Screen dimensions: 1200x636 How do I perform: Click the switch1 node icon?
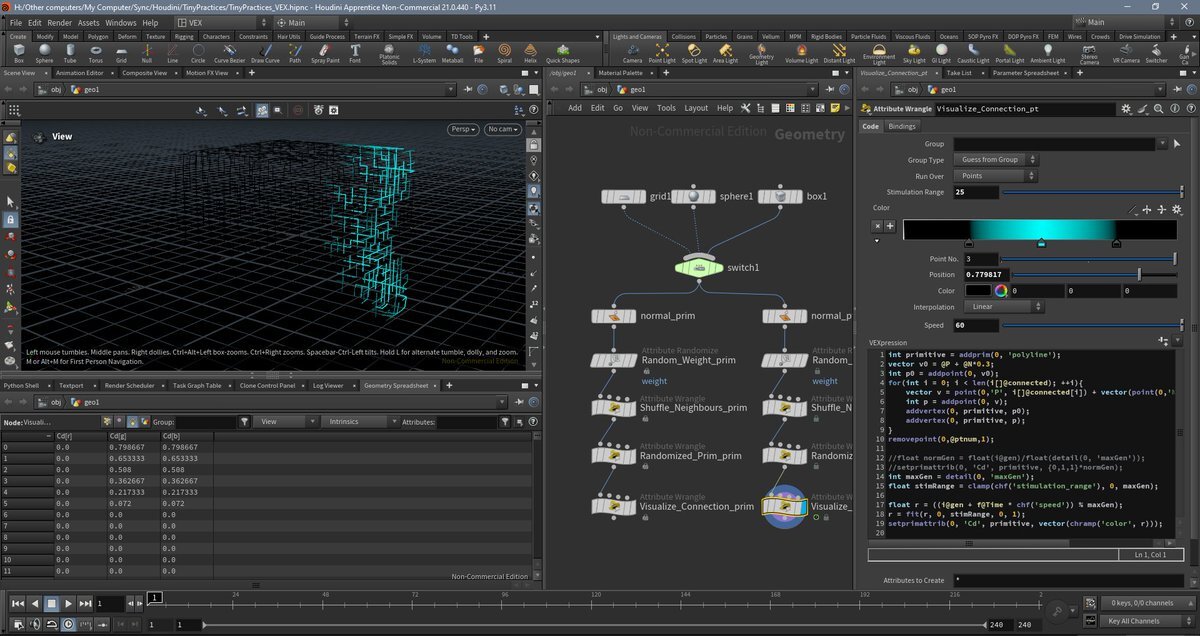point(700,267)
